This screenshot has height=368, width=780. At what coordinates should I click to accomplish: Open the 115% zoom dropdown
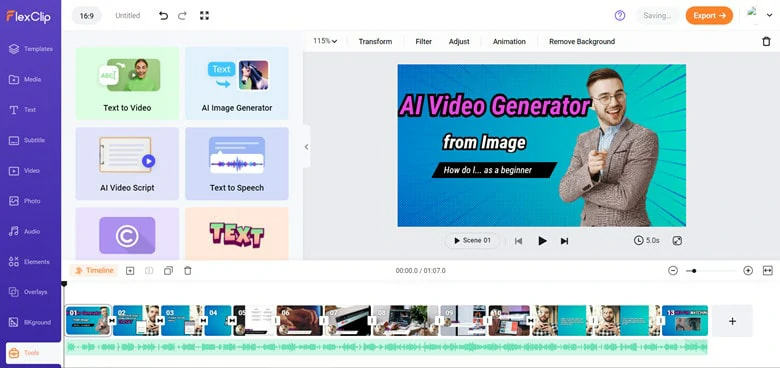(x=325, y=41)
